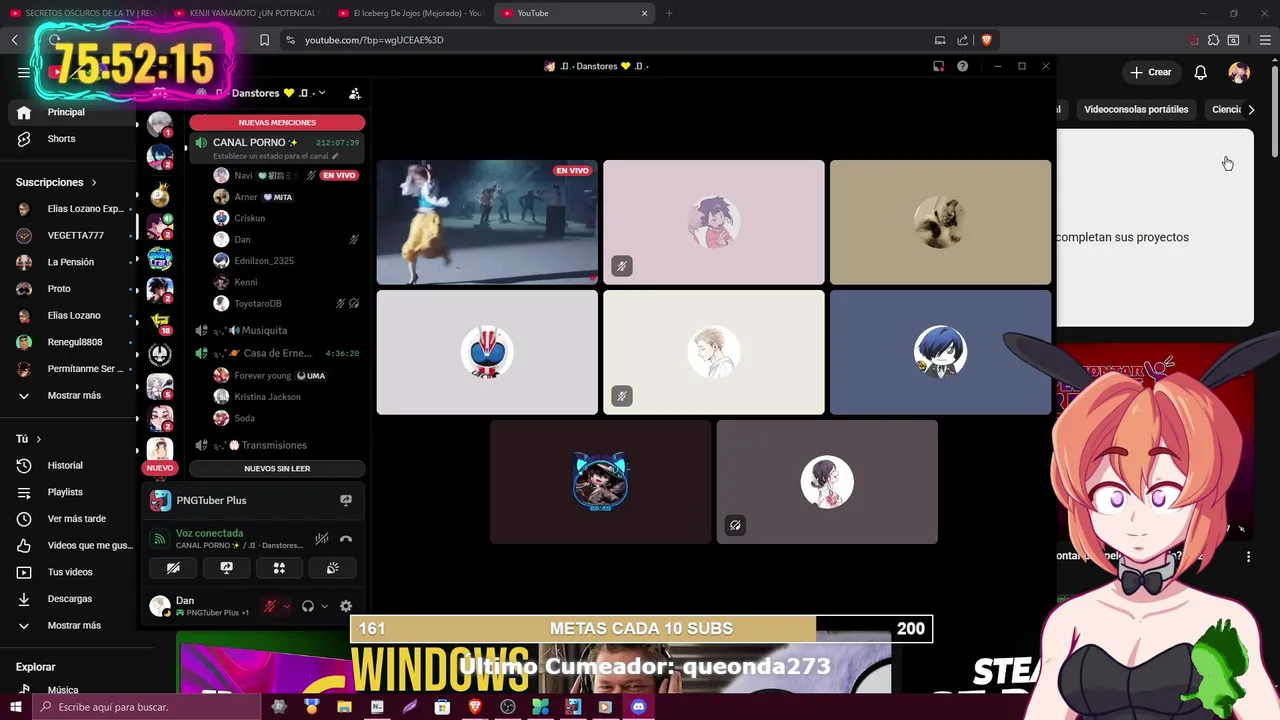Open Brave Shields icon in address bar
The height and width of the screenshot is (720, 1280).
[x=987, y=40]
